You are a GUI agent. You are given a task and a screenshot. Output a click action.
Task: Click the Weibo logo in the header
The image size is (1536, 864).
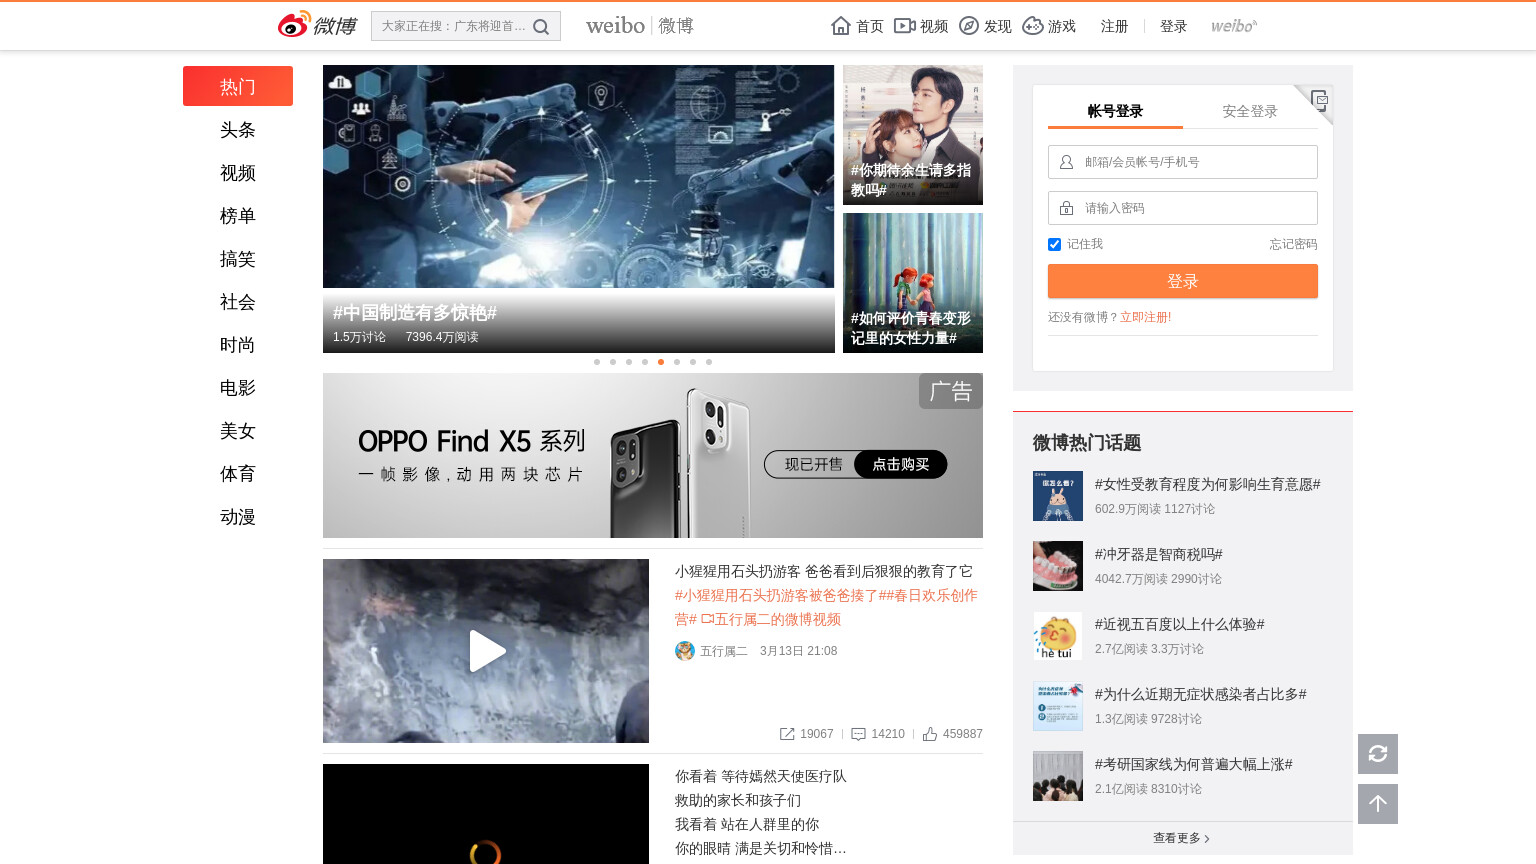click(x=317, y=25)
